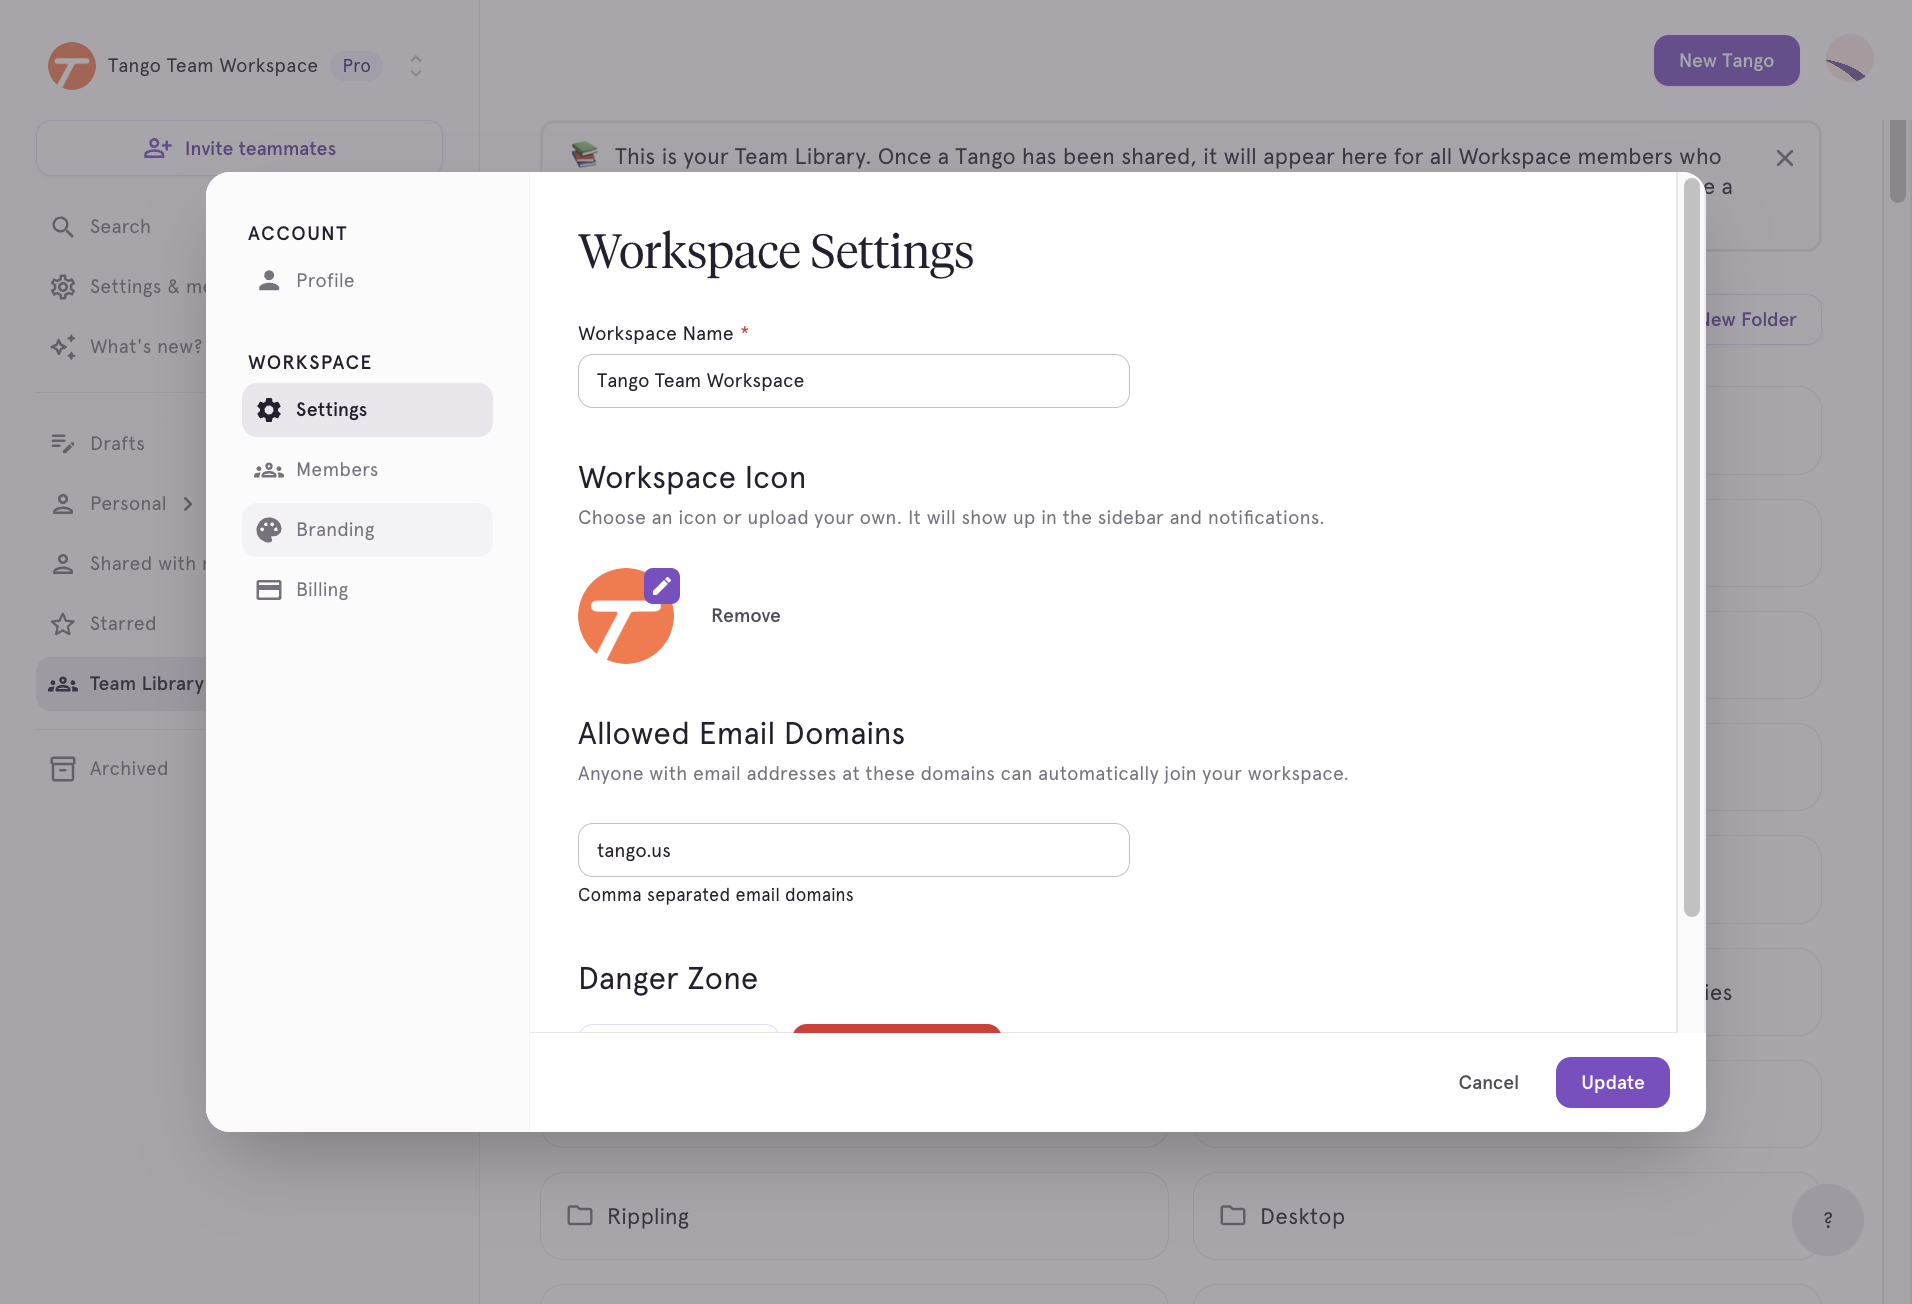Click Invite teammates button
1912x1304 pixels.
point(240,148)
